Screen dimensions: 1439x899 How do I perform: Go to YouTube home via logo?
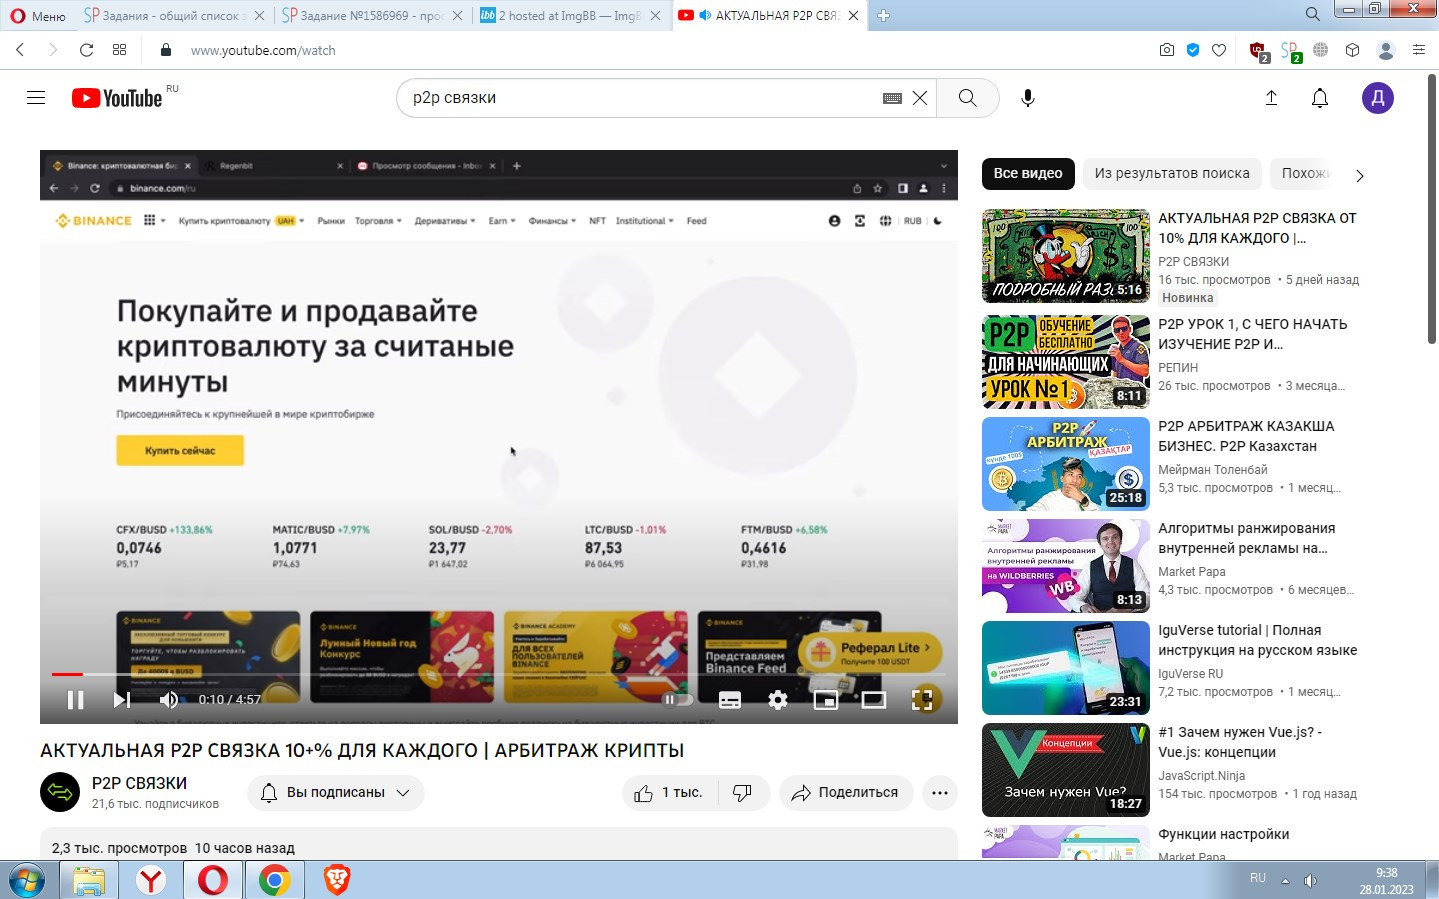coord(117,98)
